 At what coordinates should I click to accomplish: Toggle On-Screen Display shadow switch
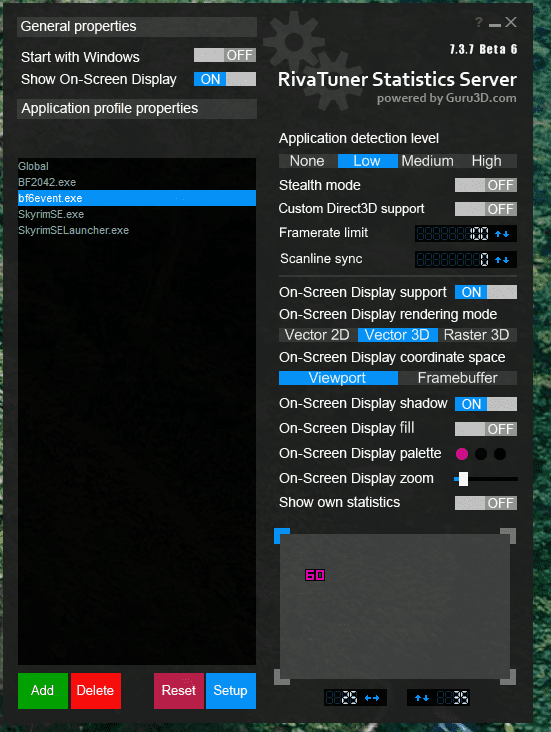(486, 404)
